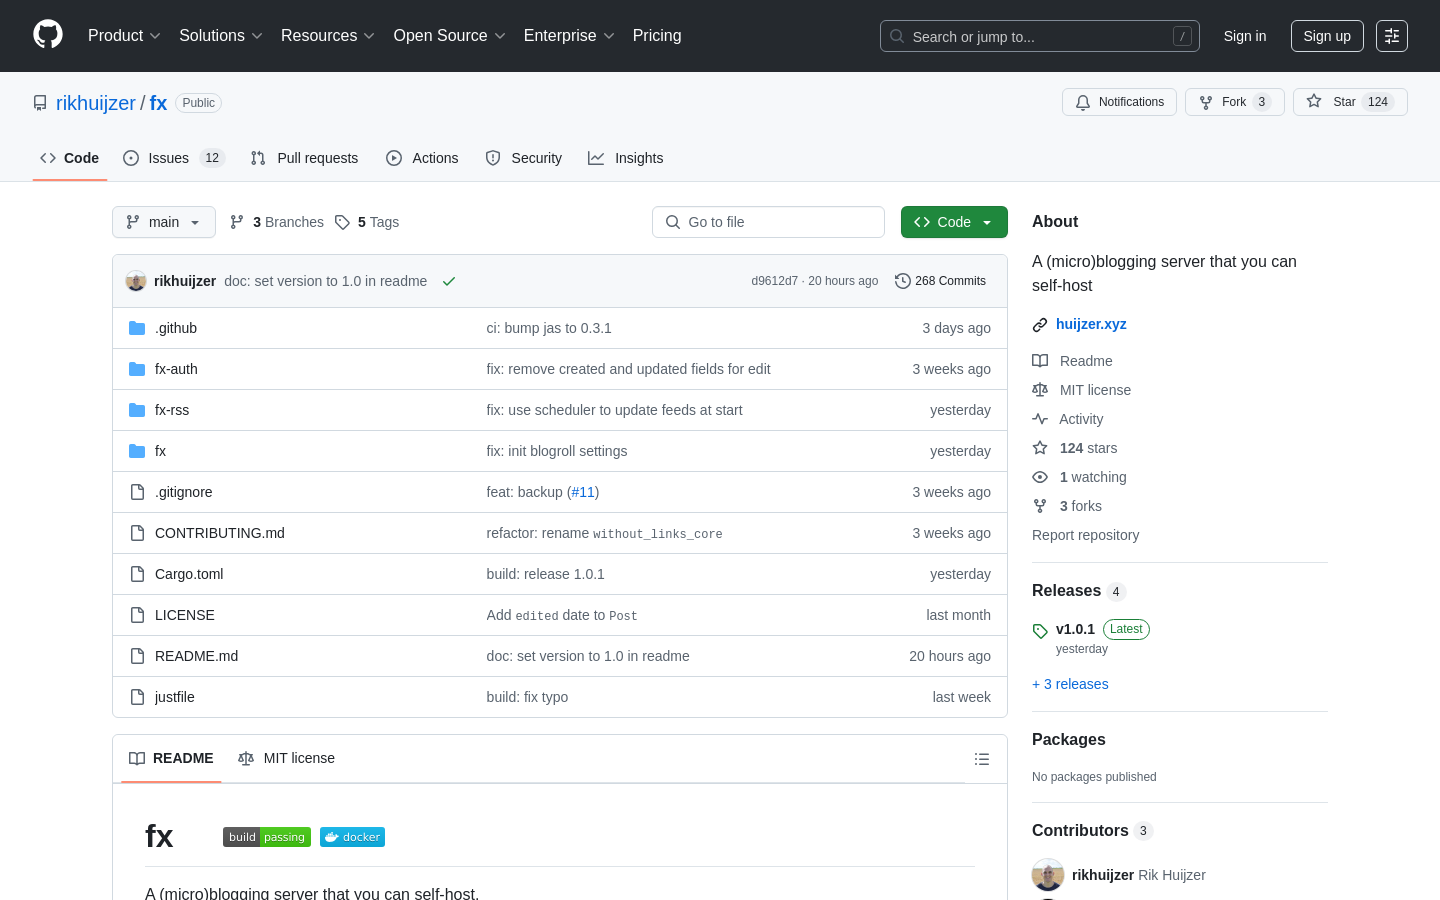The height and width of the screenshot is (900, 1440).
Task: View the 5 Tags page
Action: 367,222
